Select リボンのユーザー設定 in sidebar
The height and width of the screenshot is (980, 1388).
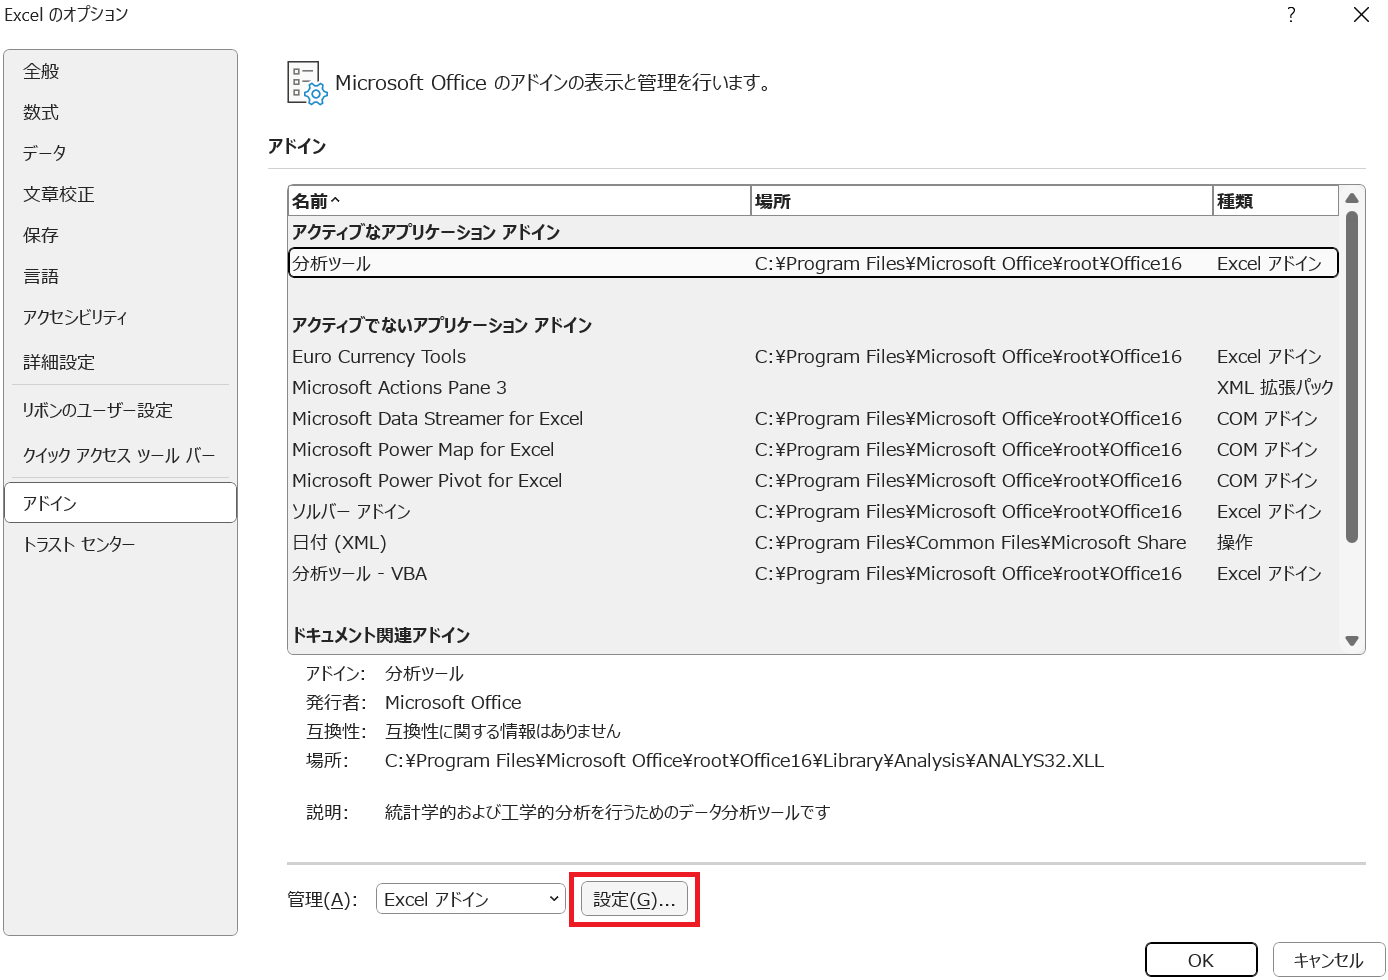(120, 410)
